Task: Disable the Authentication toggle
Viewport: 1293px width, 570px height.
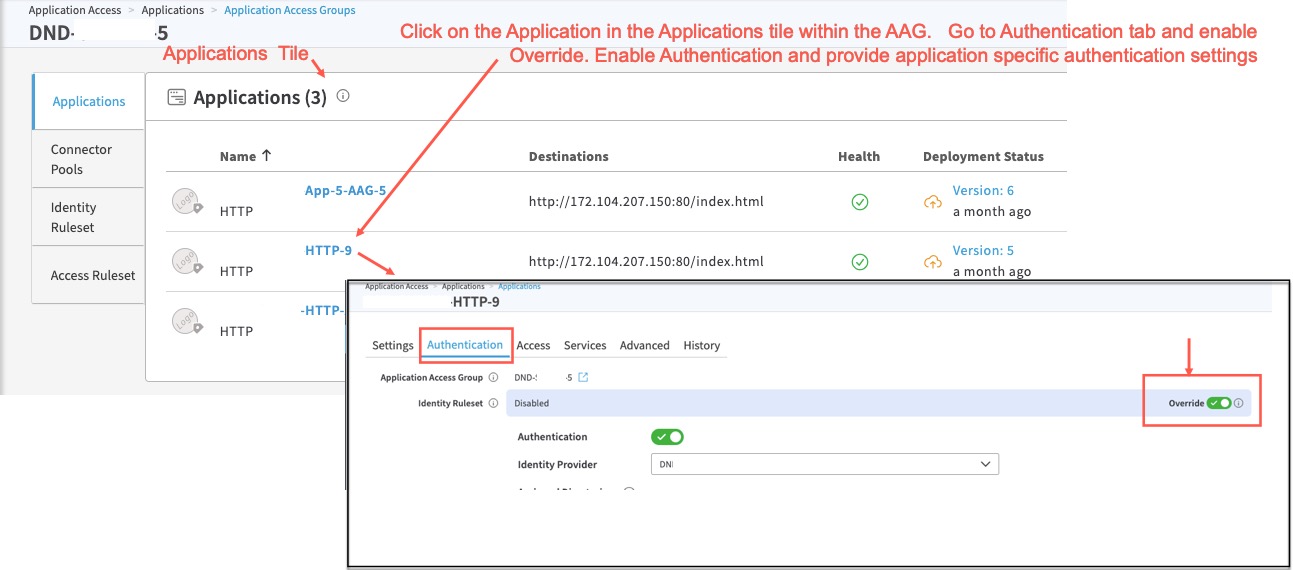Action: pos(667,437)
